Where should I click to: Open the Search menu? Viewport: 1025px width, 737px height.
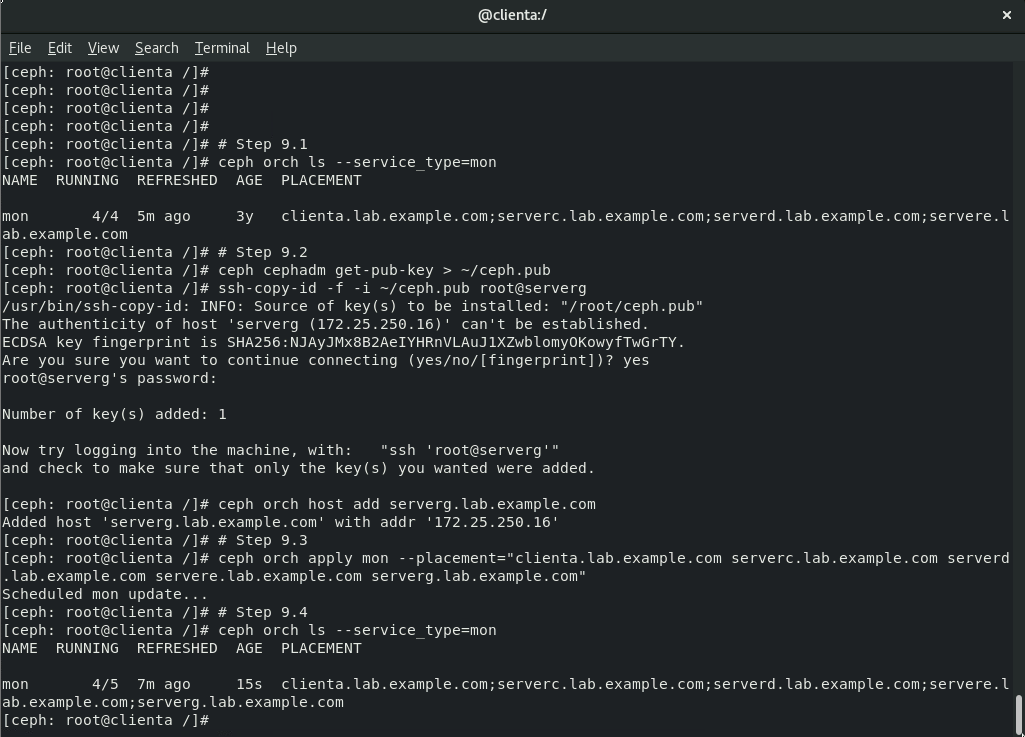[x=156, y=48]
